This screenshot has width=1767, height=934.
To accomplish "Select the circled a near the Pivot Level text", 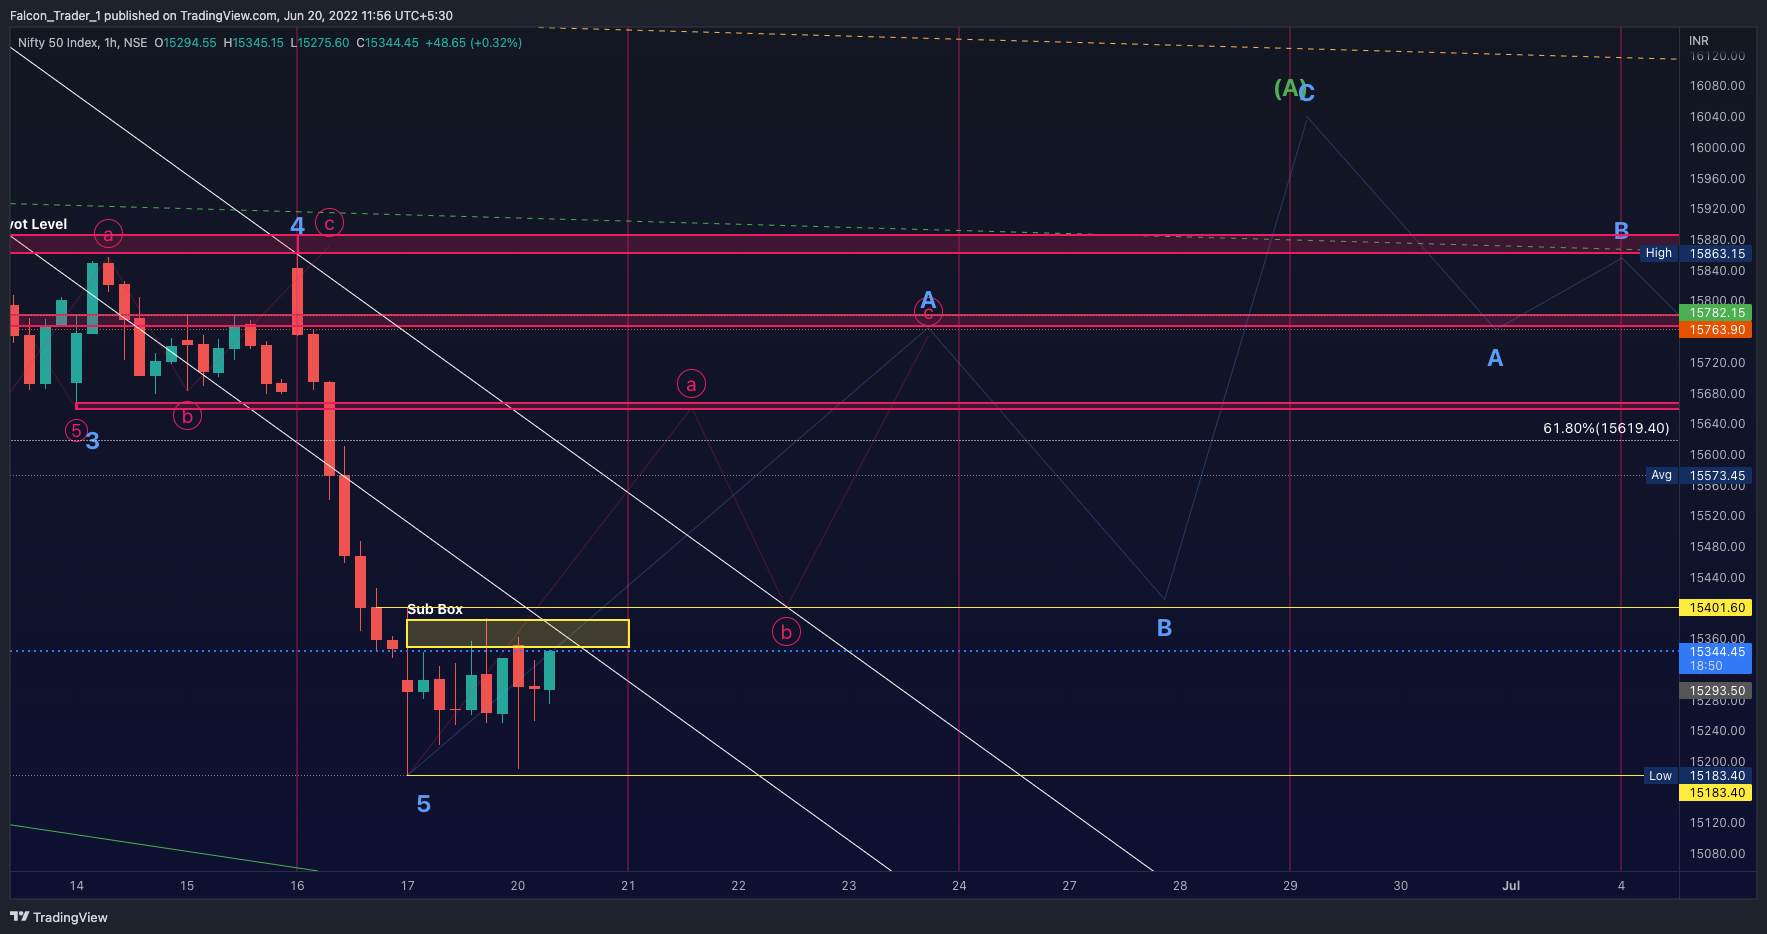I will point(108,235).
